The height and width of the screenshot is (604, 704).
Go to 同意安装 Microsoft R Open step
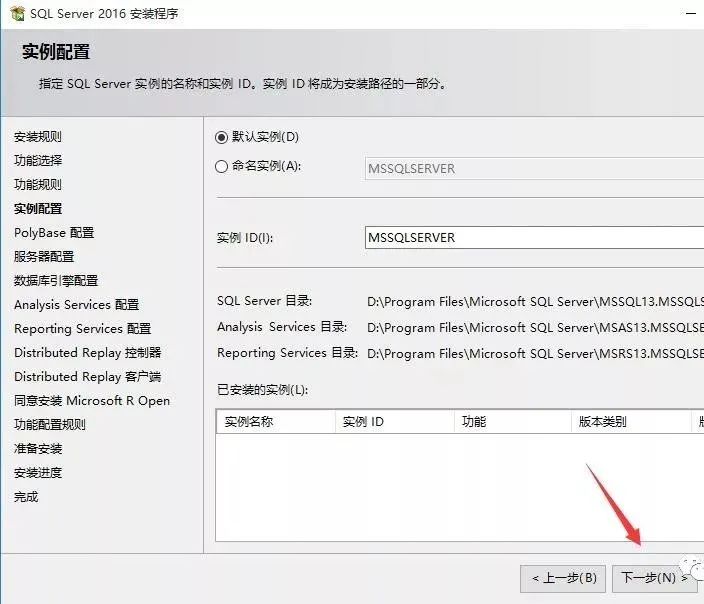pos(92,401)
